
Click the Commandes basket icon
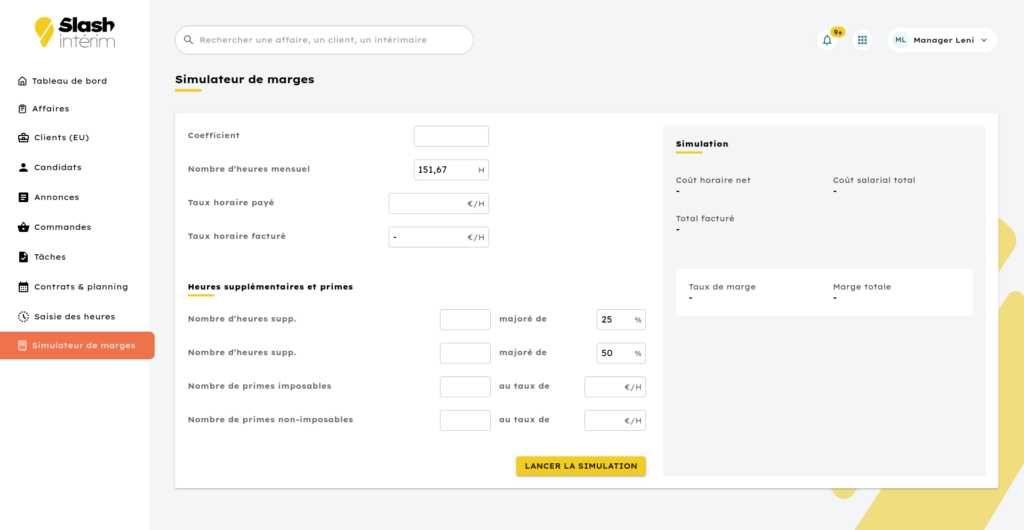click(23, 227)
